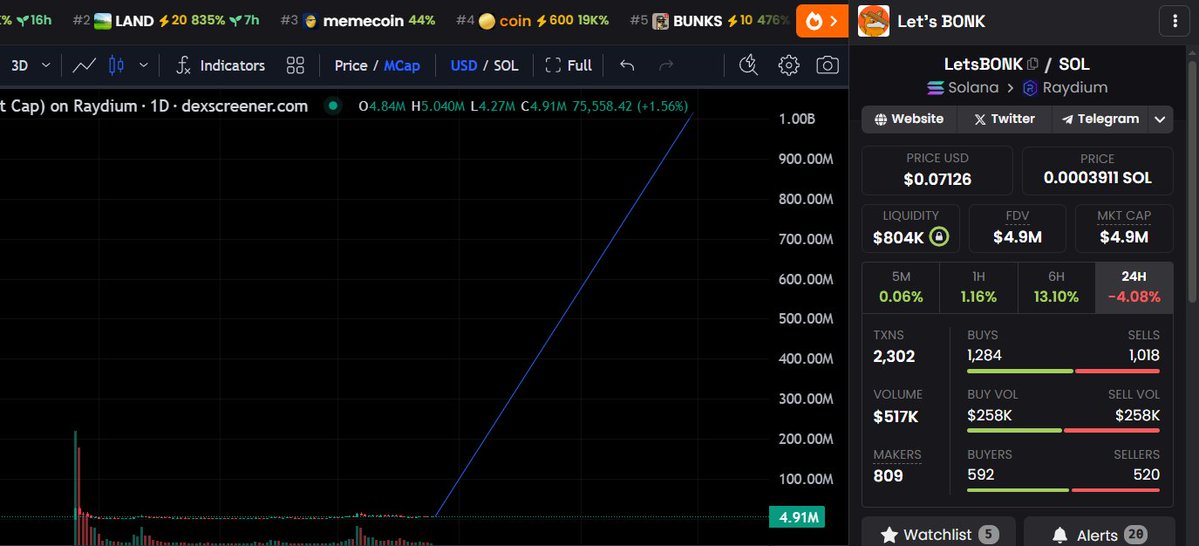Click the MKT CAP $4.9M box
Image resolution: width=1199 pixels, height=546 pixels.
[1124, 228]
